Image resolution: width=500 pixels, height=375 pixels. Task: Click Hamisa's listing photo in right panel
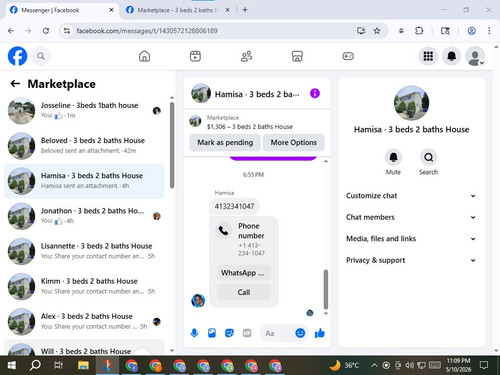click(411, 103)
